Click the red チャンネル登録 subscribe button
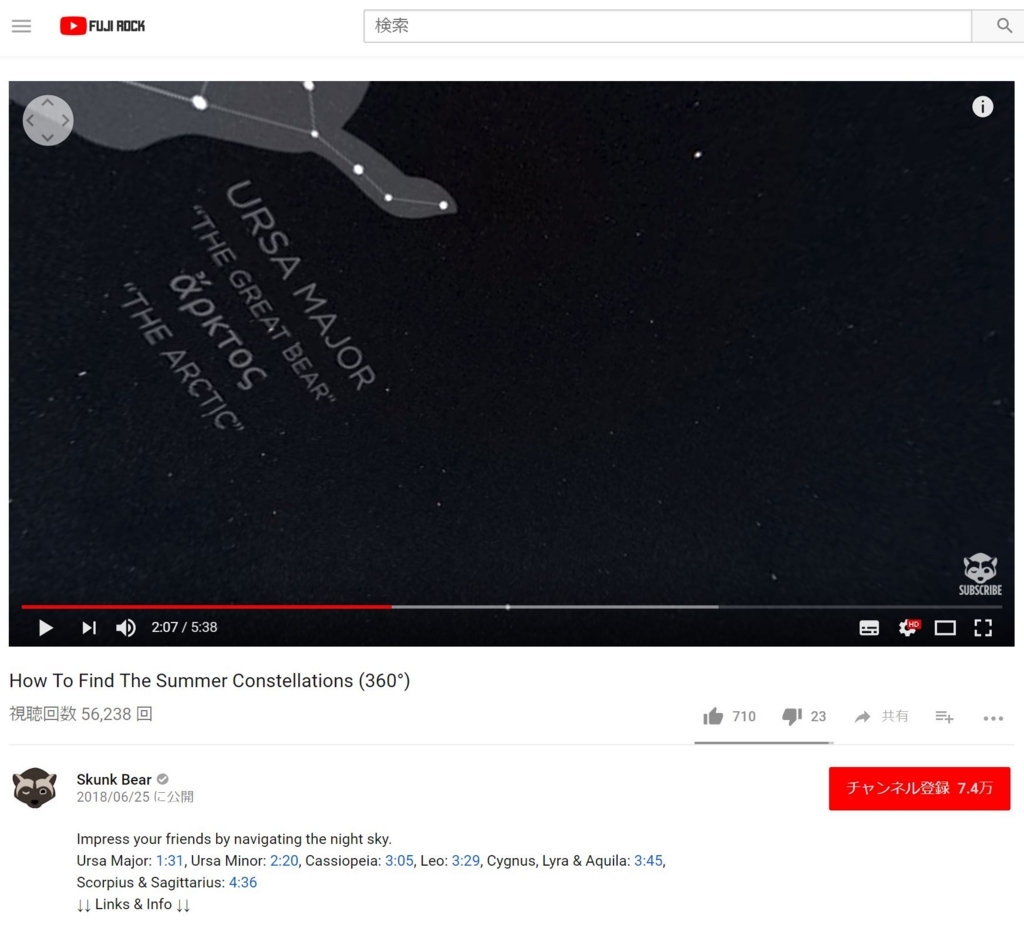Screen dimensions: 1024x925 coord(919,788)
